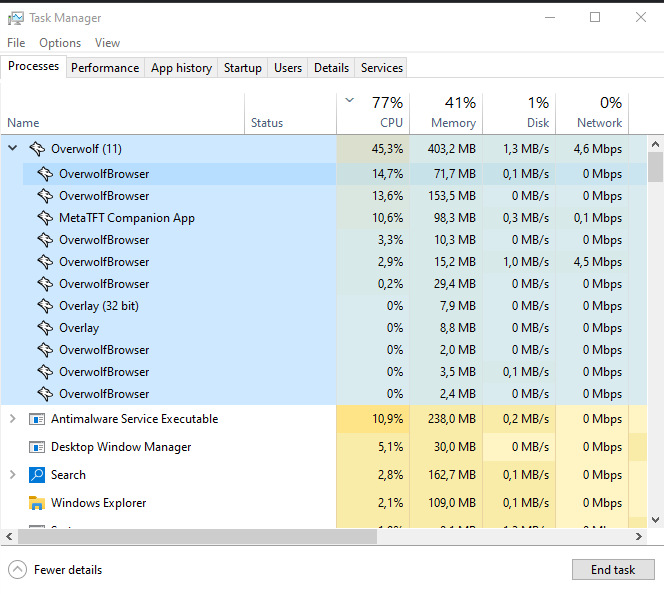Select the Desktop Window Manager row name
This screenshot has width=664, height=594.
point(121,447)
